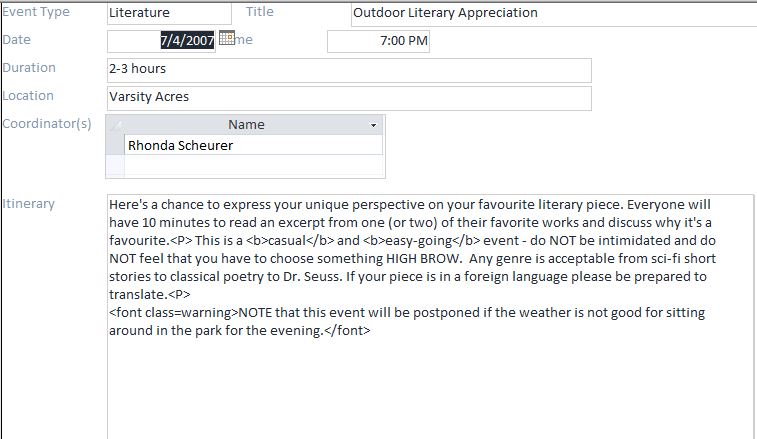This screenshot has width=757, height=439.
Task: Click the Duration label
Action: (29, 68)
